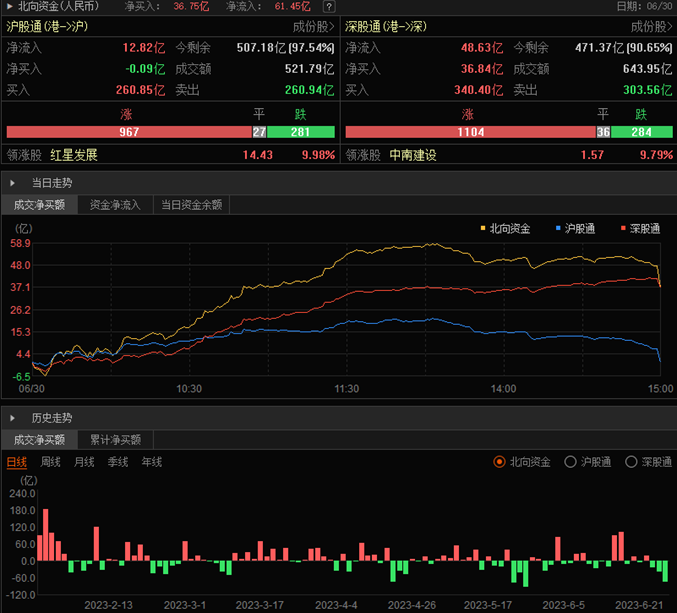Viewport: 677px width, 613px height.
Task: Select the 沪股通 radio button
Action: coord(570,462)
